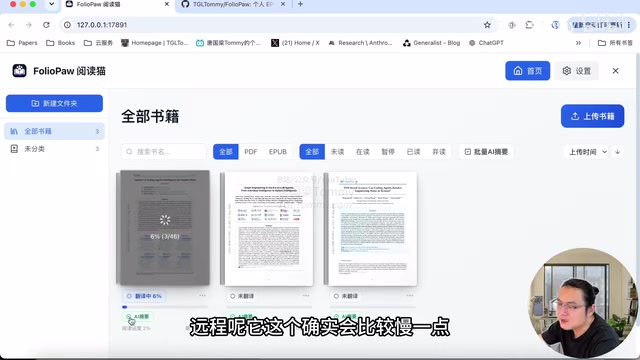Screen dimensions: 640x360
Task: Filter books by PDF format
Action: pyautogui.click(x=251, y=151)
